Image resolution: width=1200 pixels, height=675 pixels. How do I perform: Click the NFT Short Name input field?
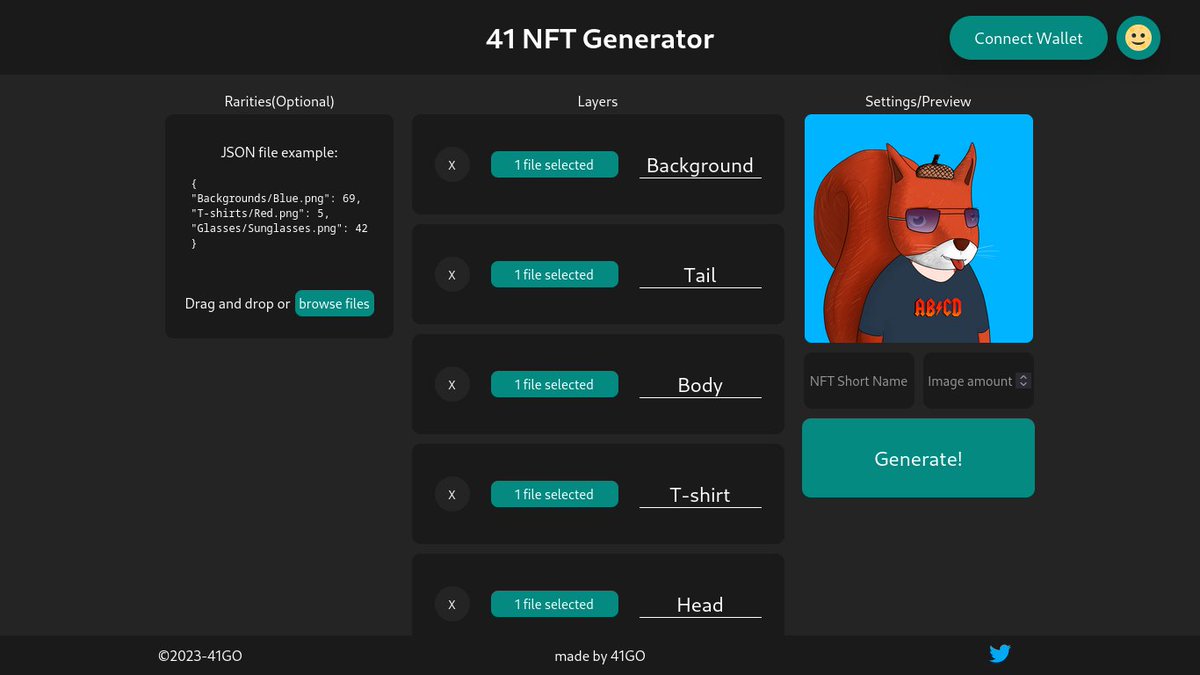(858, 380)
